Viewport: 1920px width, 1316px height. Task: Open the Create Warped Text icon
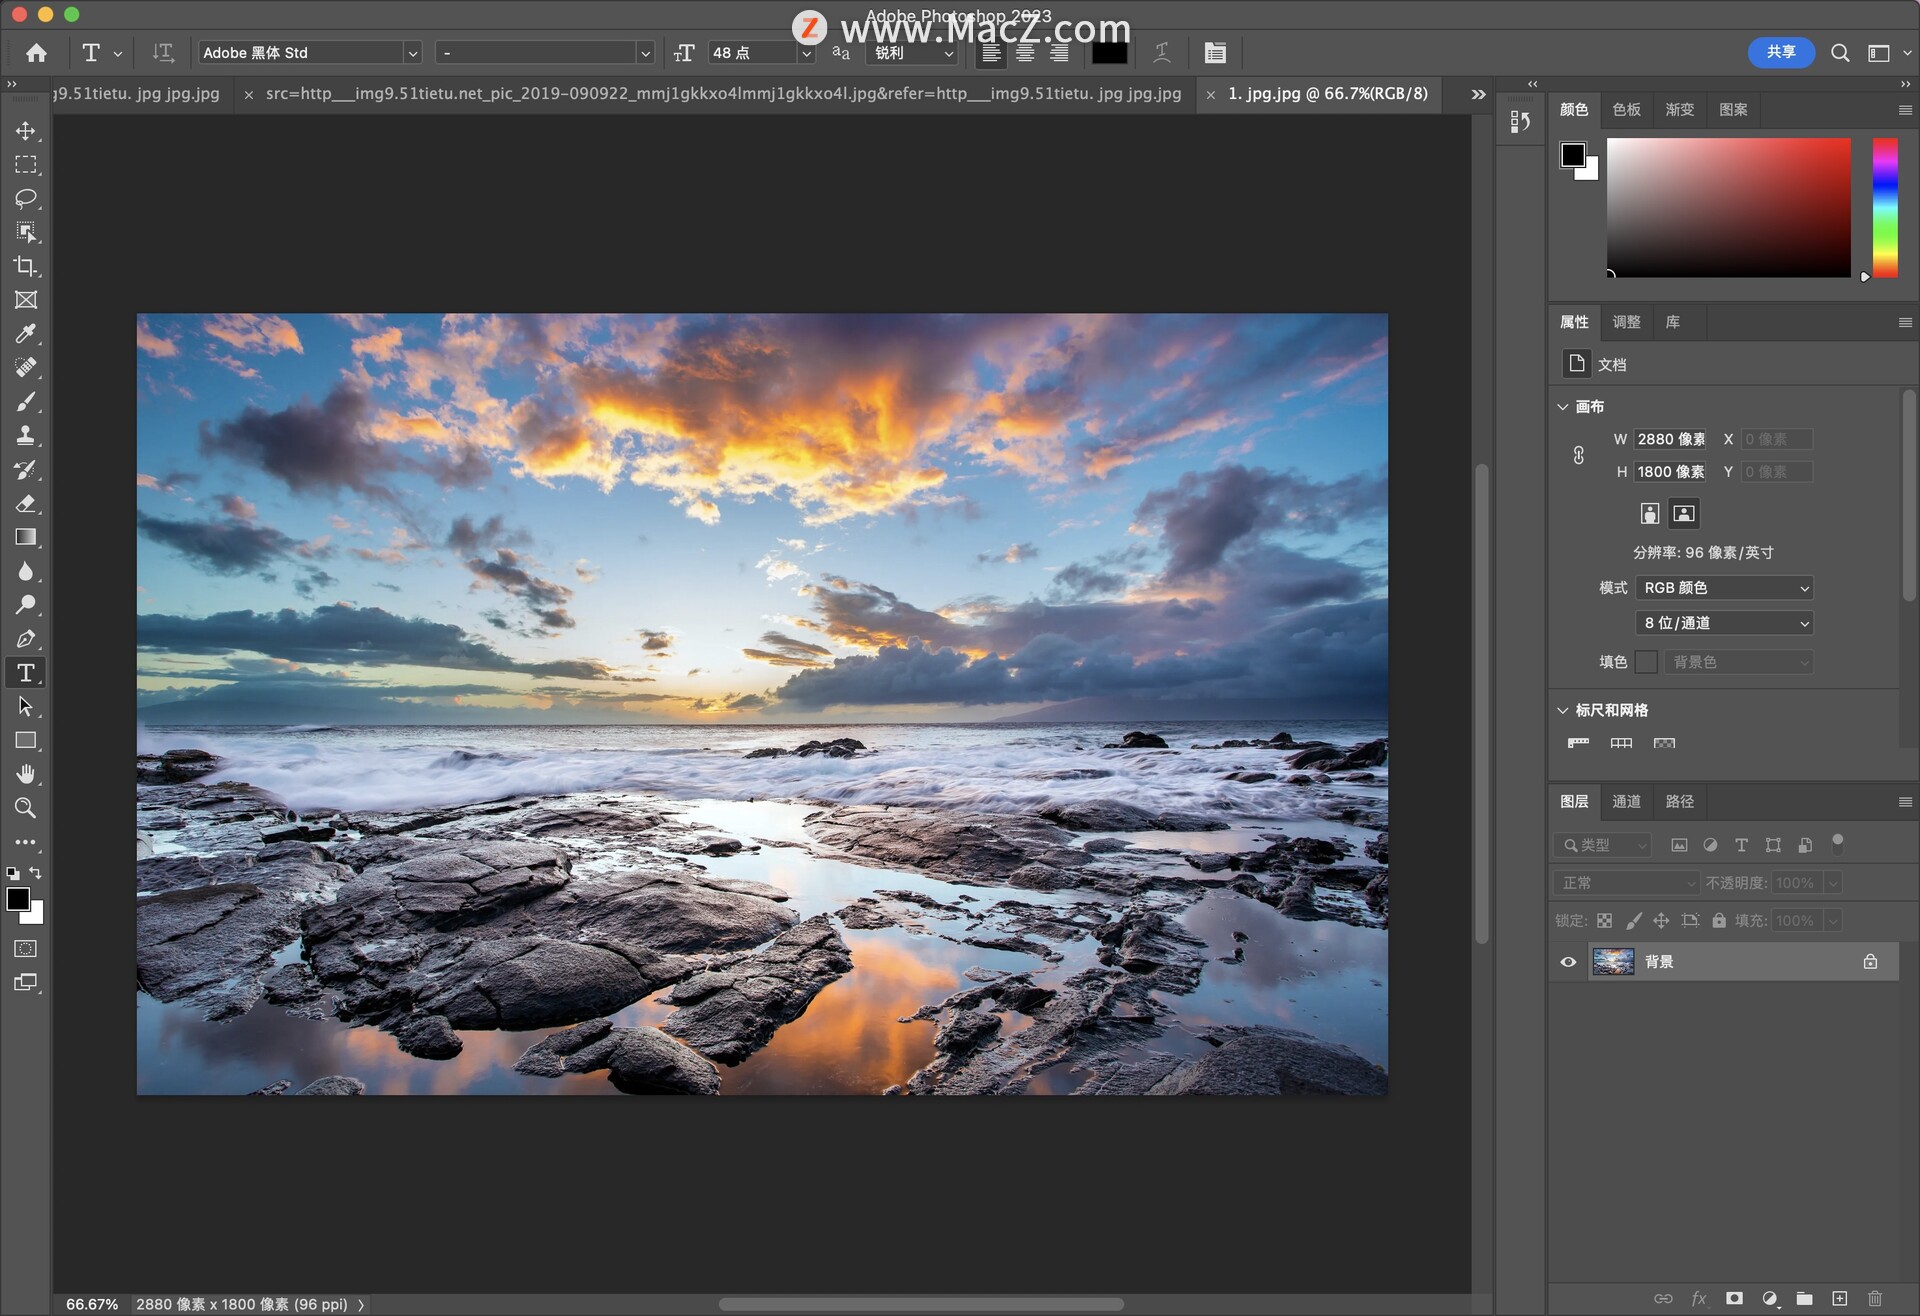pos(1162,53)
